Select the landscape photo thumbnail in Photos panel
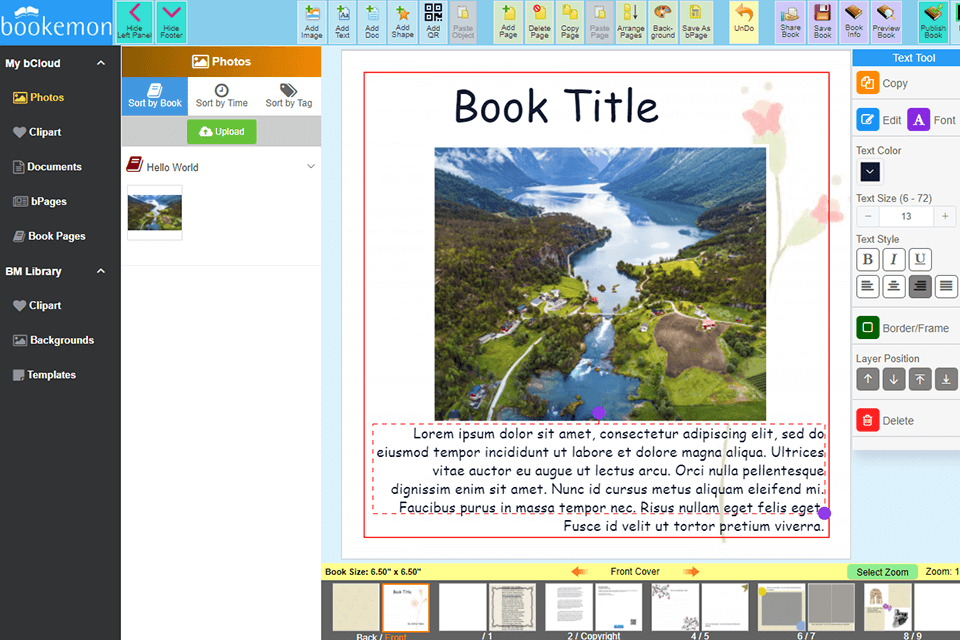Screen dimensions: 960x640 point(155,213)
